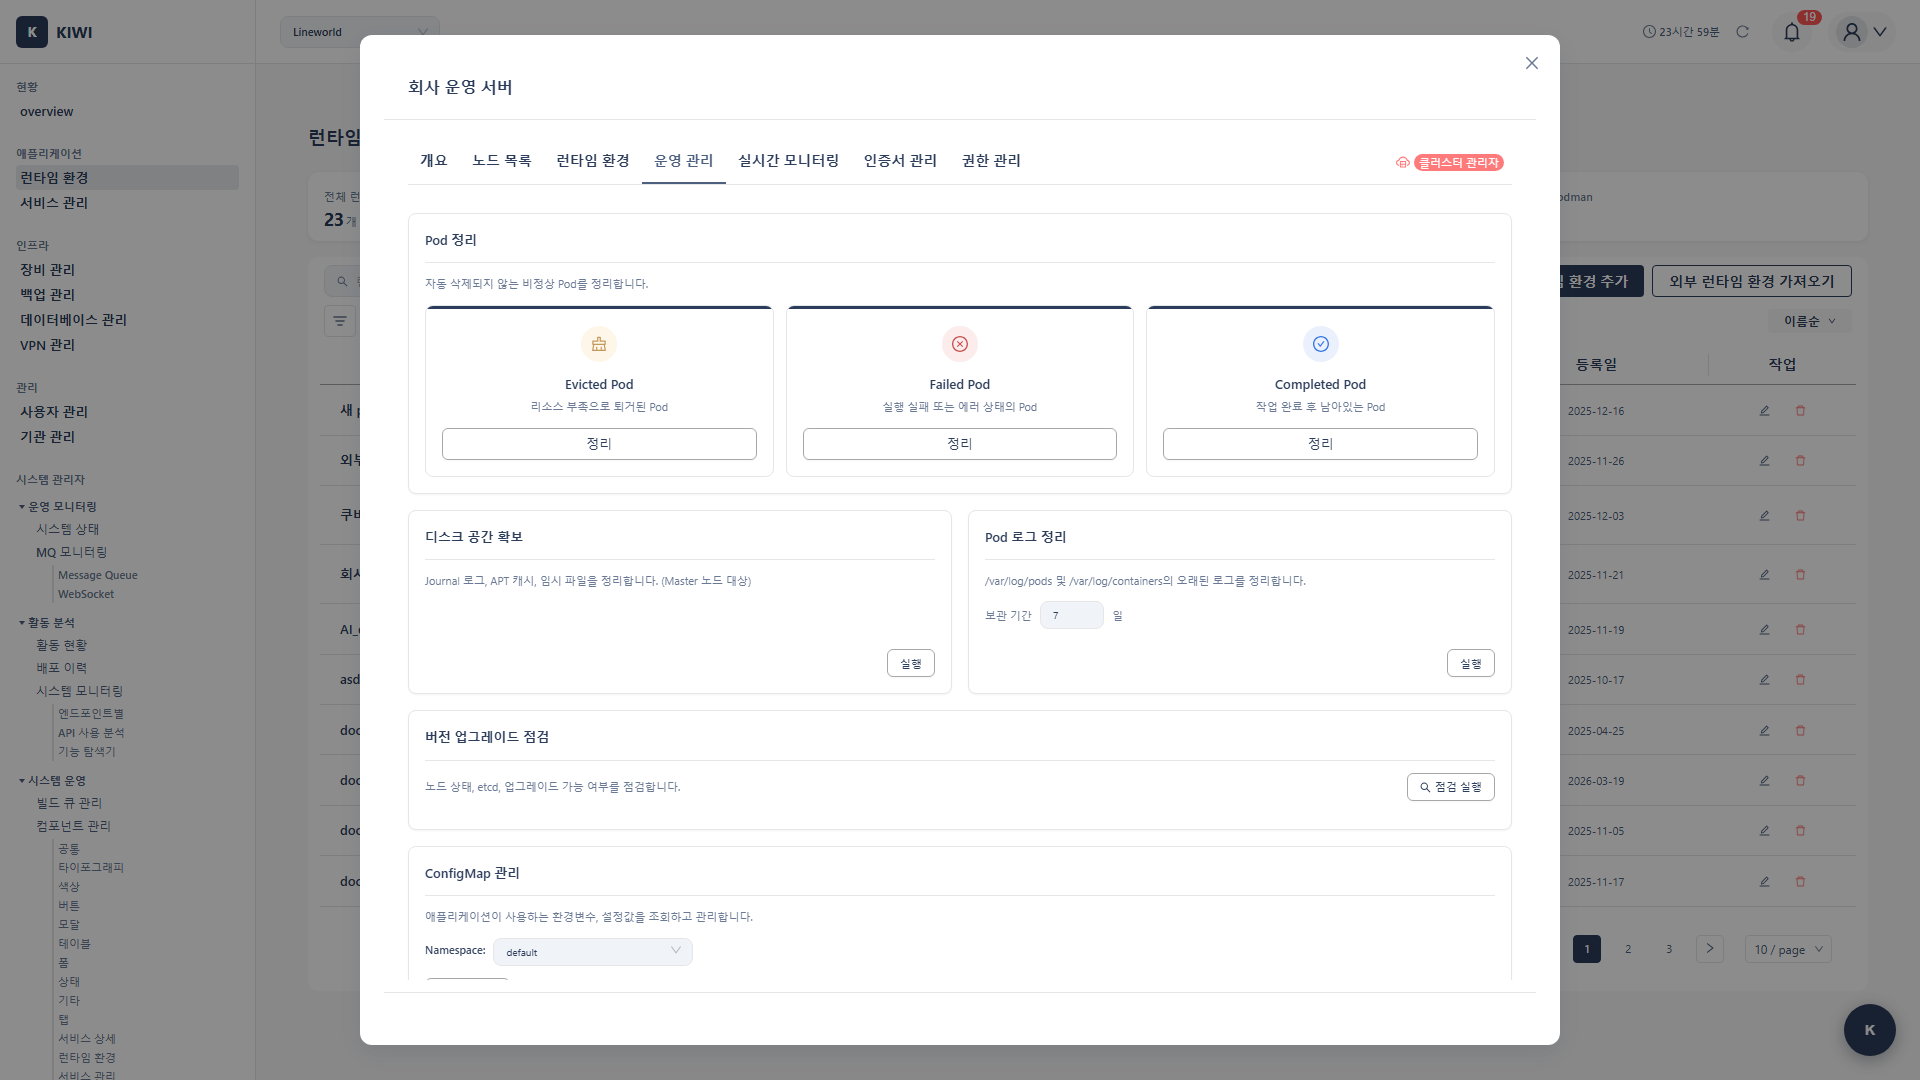Go to next pagination page arrow
The image size is (1920, 1080).
pyautogui.click(x=1710, y=949)
